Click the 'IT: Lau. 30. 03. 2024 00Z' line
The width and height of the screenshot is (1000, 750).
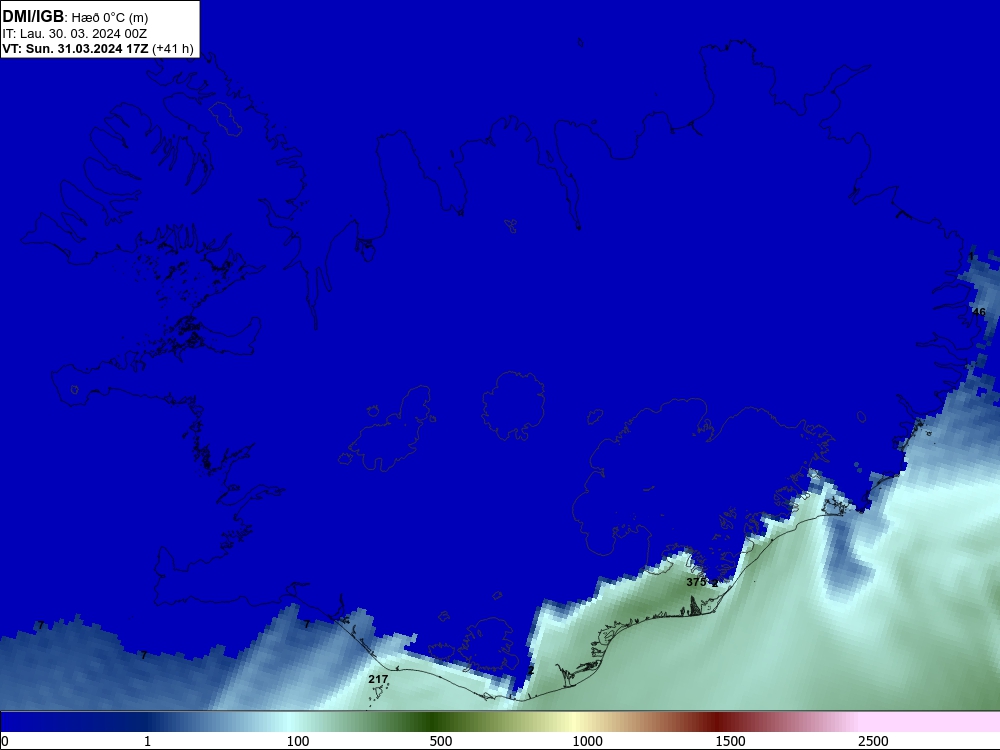point(75,34)
